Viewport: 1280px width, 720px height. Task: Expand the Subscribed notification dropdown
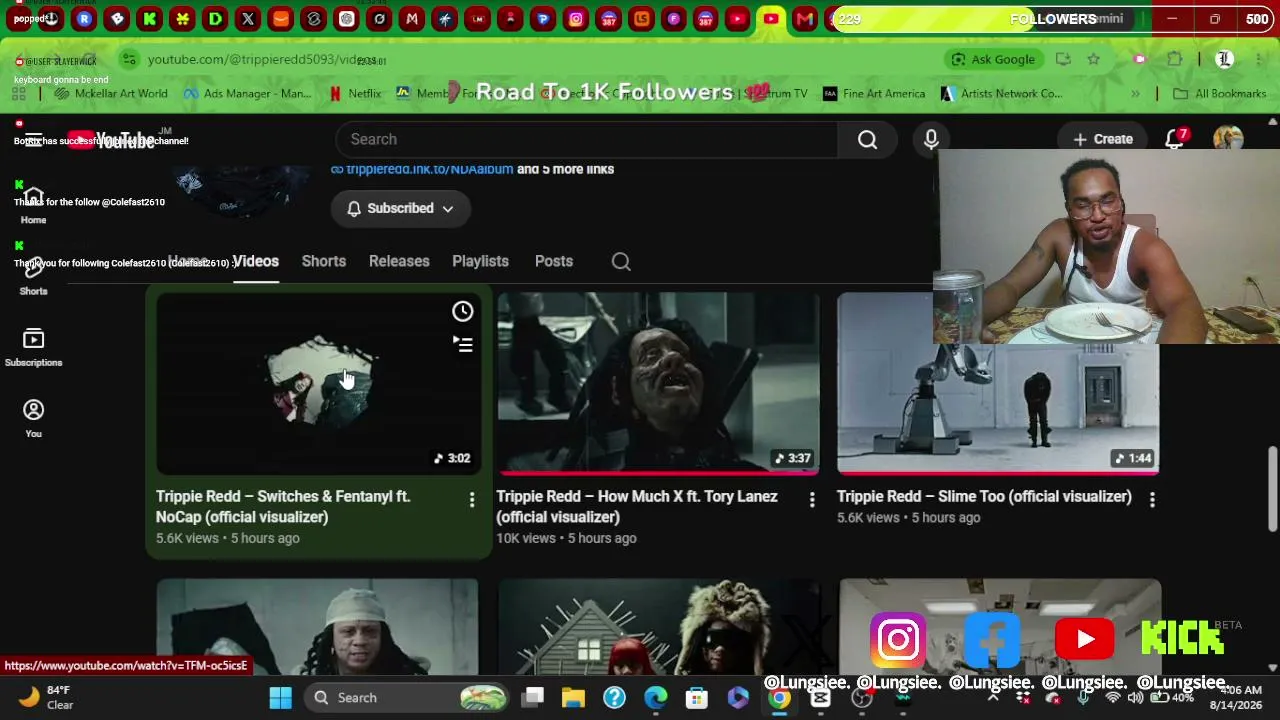[x=400, y=208]
